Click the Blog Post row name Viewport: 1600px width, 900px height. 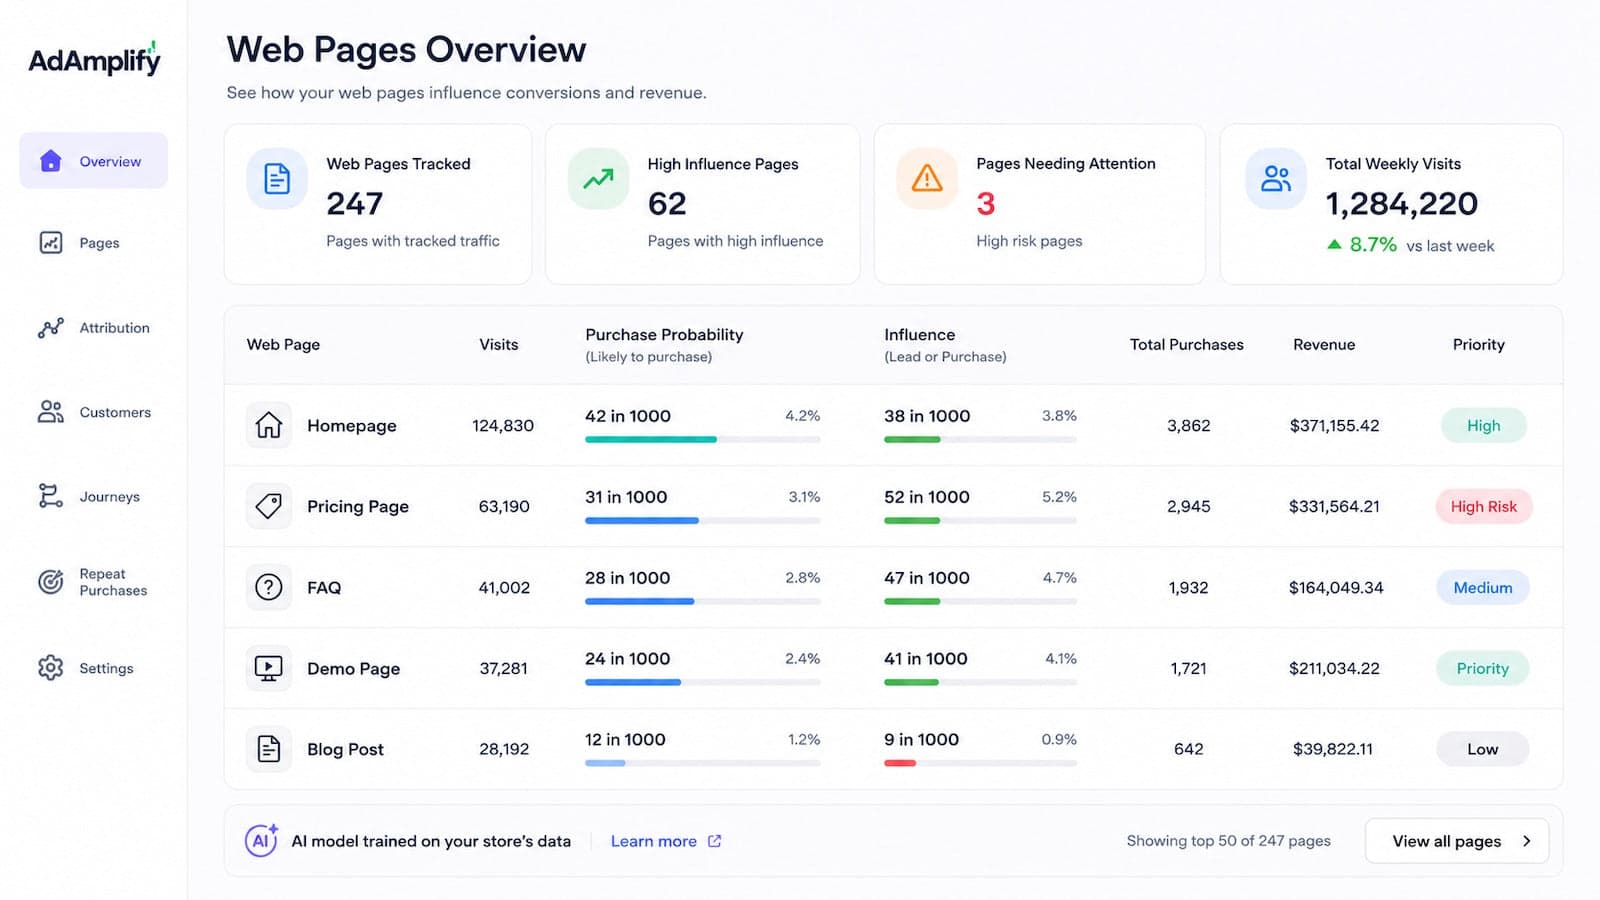tap(345, 749)
